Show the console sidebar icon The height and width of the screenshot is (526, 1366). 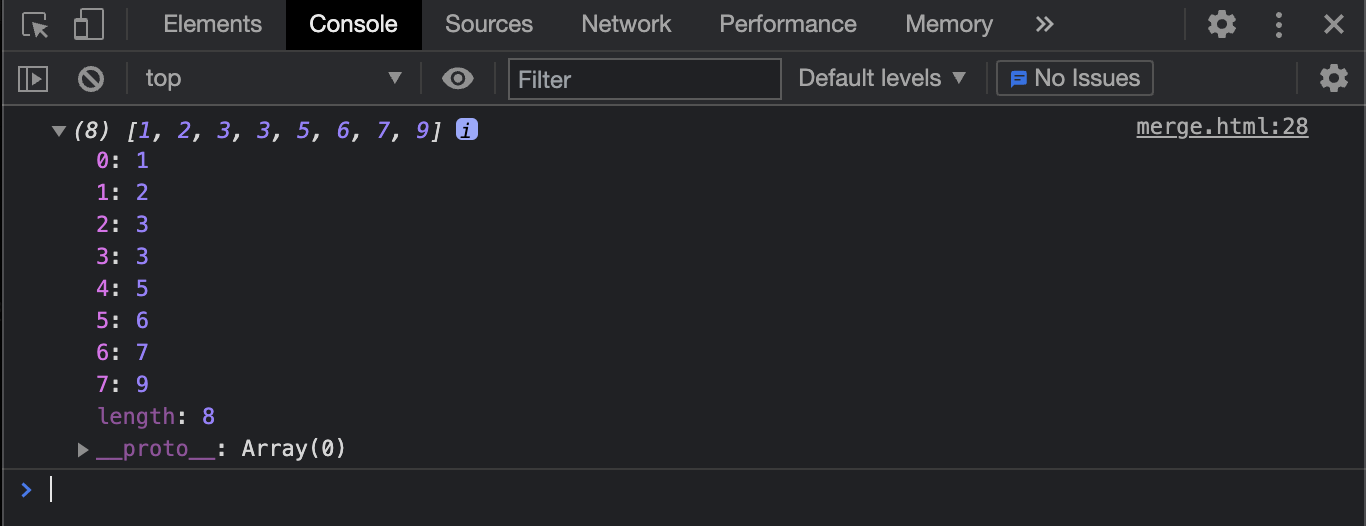[34, 78]
